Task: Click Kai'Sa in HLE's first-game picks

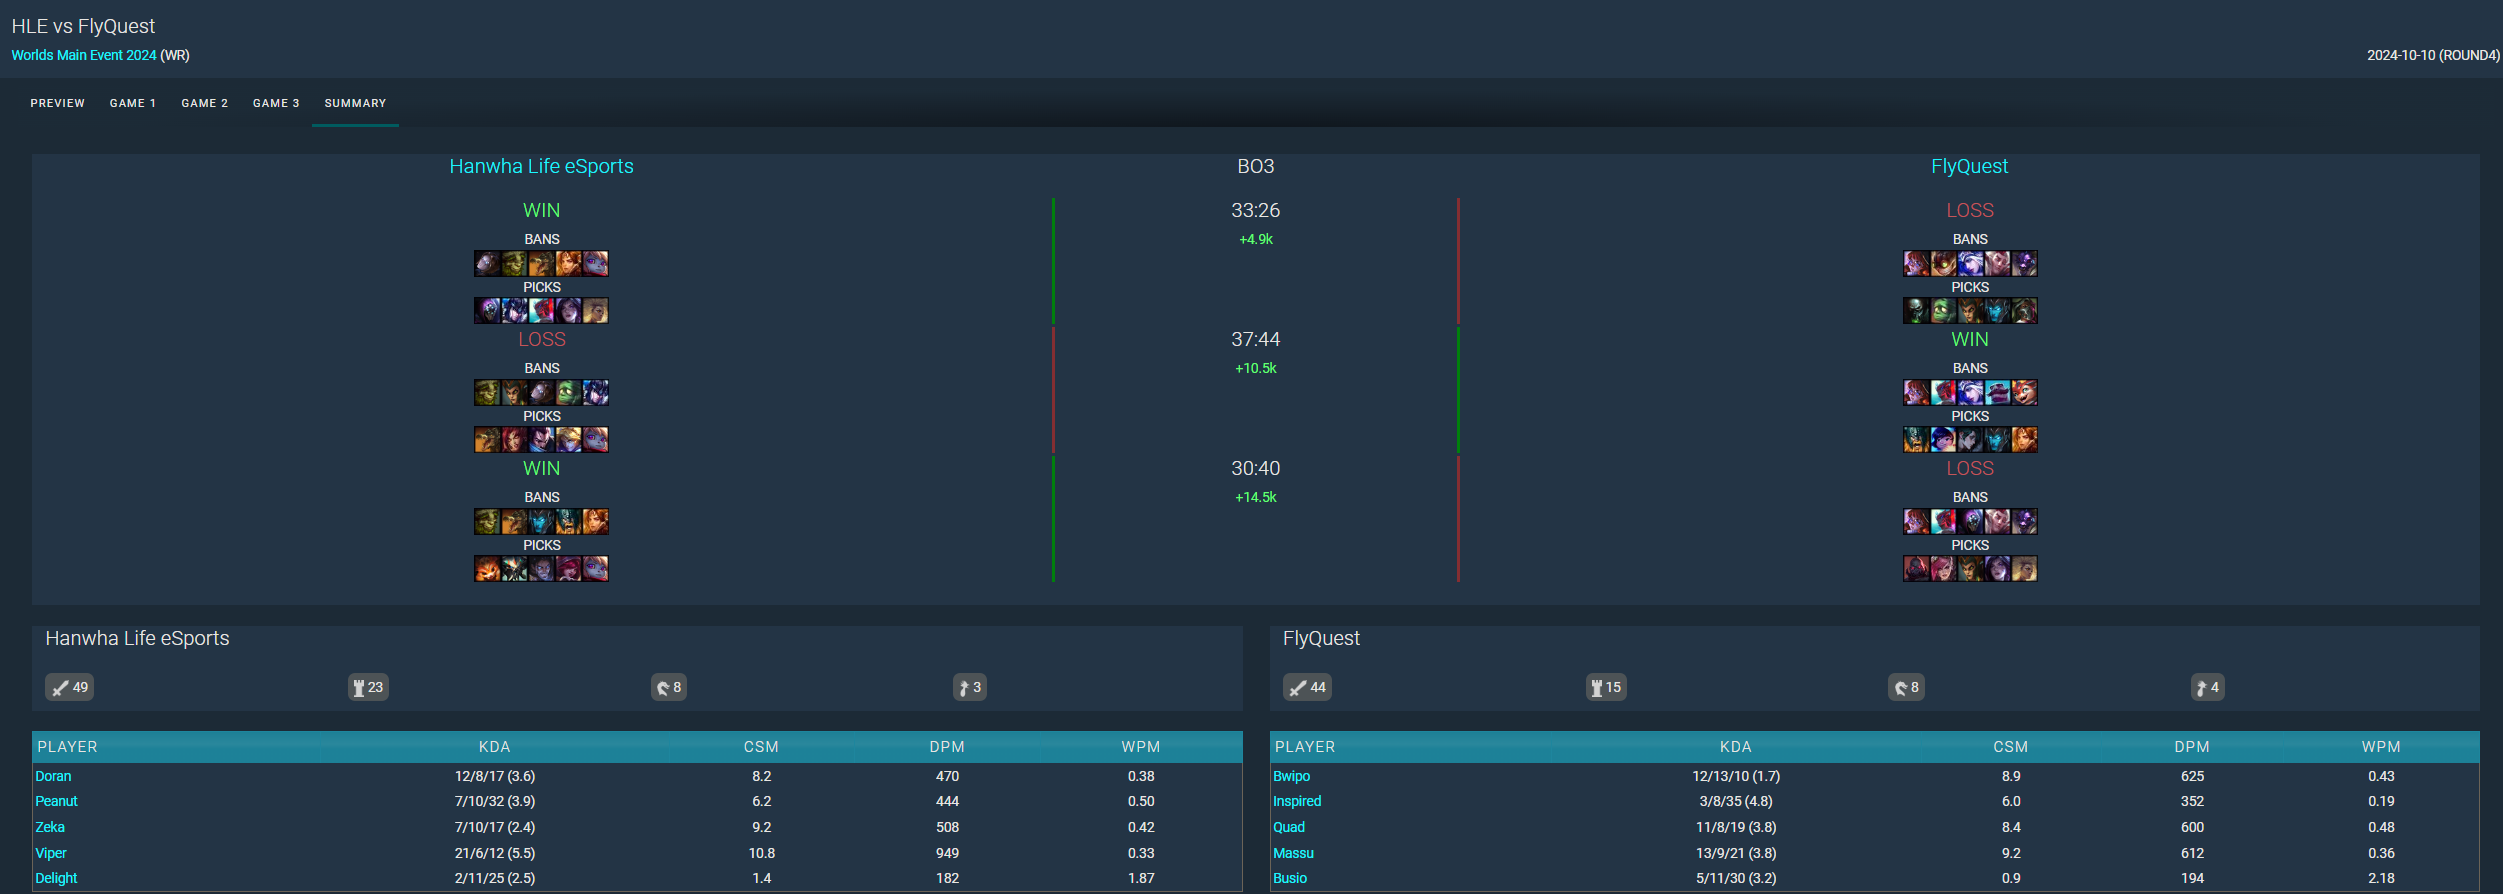Action: click(568, 310)
